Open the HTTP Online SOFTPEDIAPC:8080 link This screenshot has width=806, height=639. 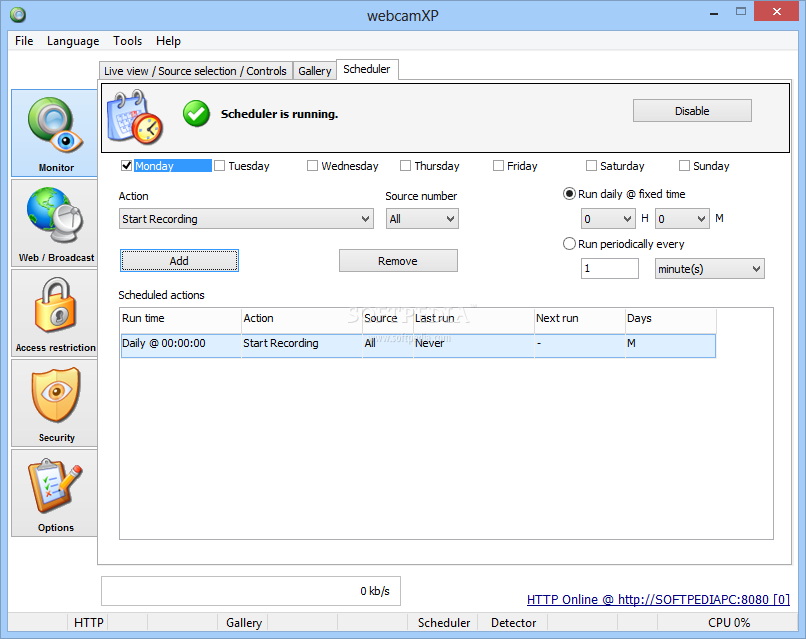pyautogui.click(x=658, y=599)
